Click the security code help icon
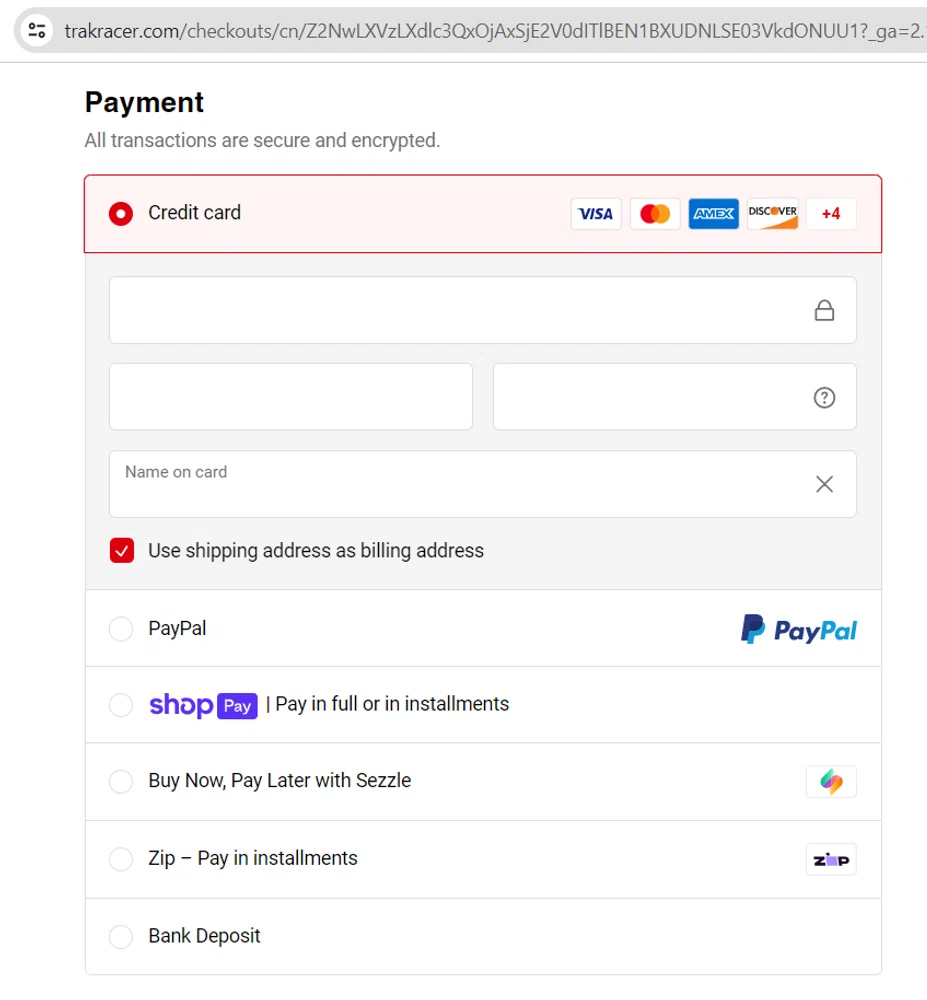This screenshot has height=1000, width=927. (x=823, y=397)
